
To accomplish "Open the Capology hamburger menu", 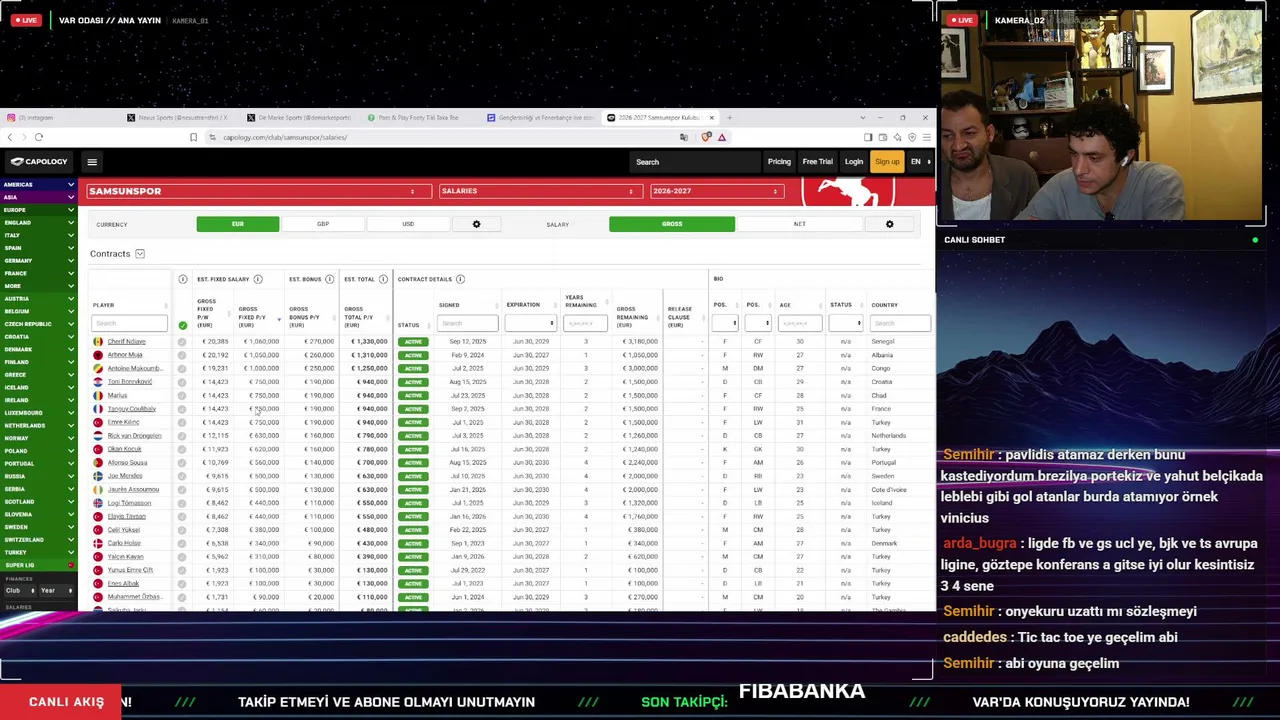I will point(92,162).
